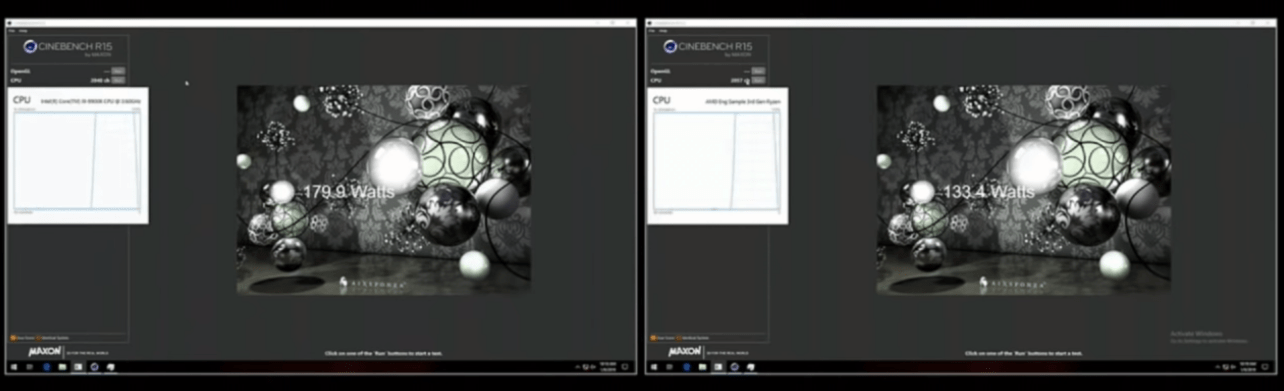
Task: Open the File menu in right Cinebench window
Action: (x=651, y=31)
